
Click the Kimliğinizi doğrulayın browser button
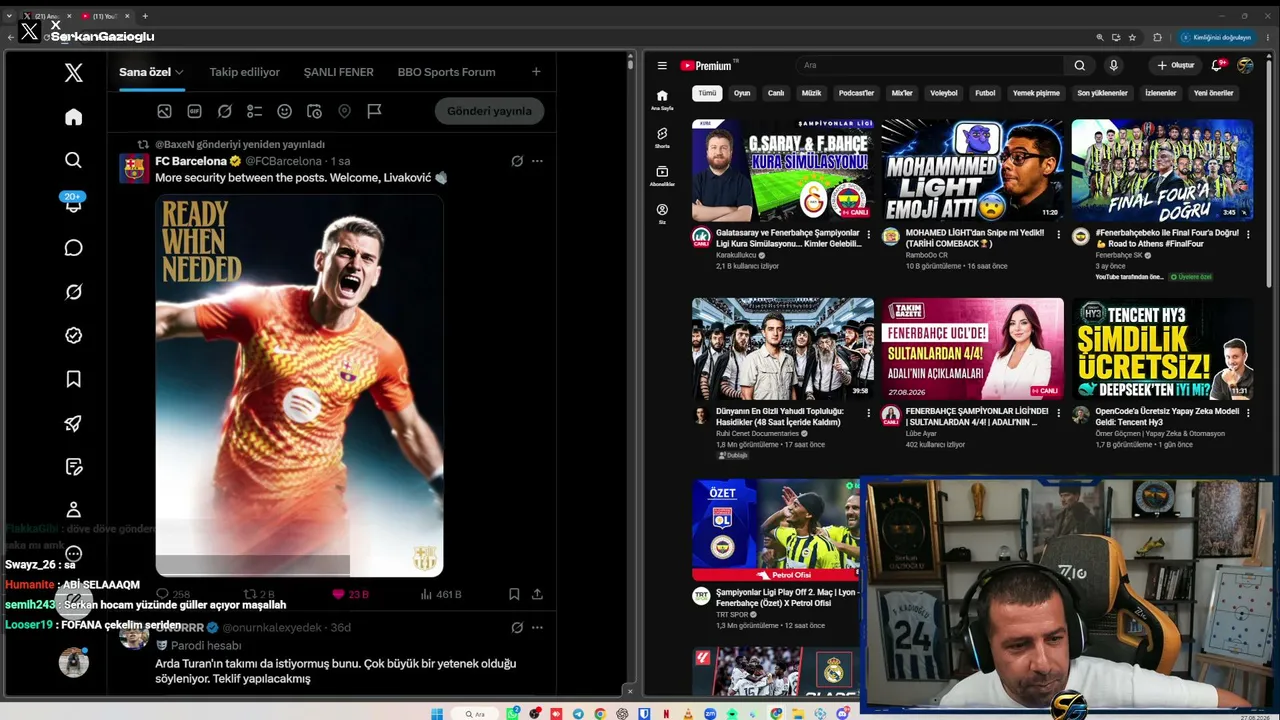click(1216, 37)
